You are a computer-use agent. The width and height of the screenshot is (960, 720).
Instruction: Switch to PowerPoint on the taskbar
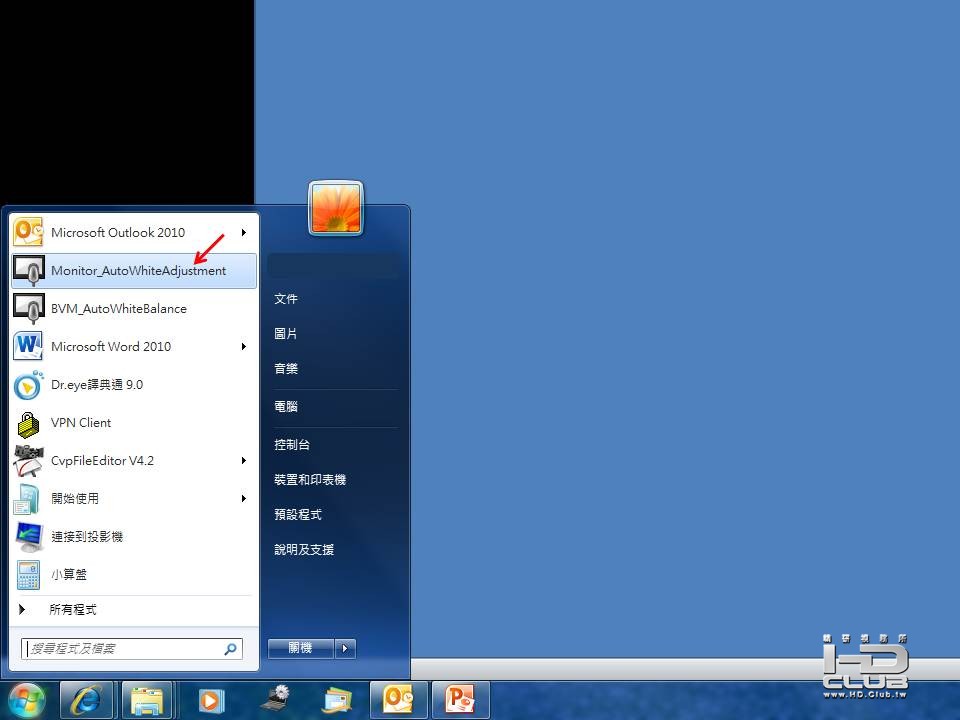[x=460, y=700]
